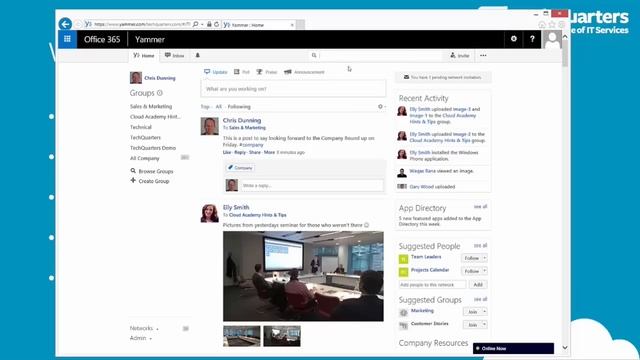
Task: Click Team Leaders green icon
Action: (x=403, y=258)
